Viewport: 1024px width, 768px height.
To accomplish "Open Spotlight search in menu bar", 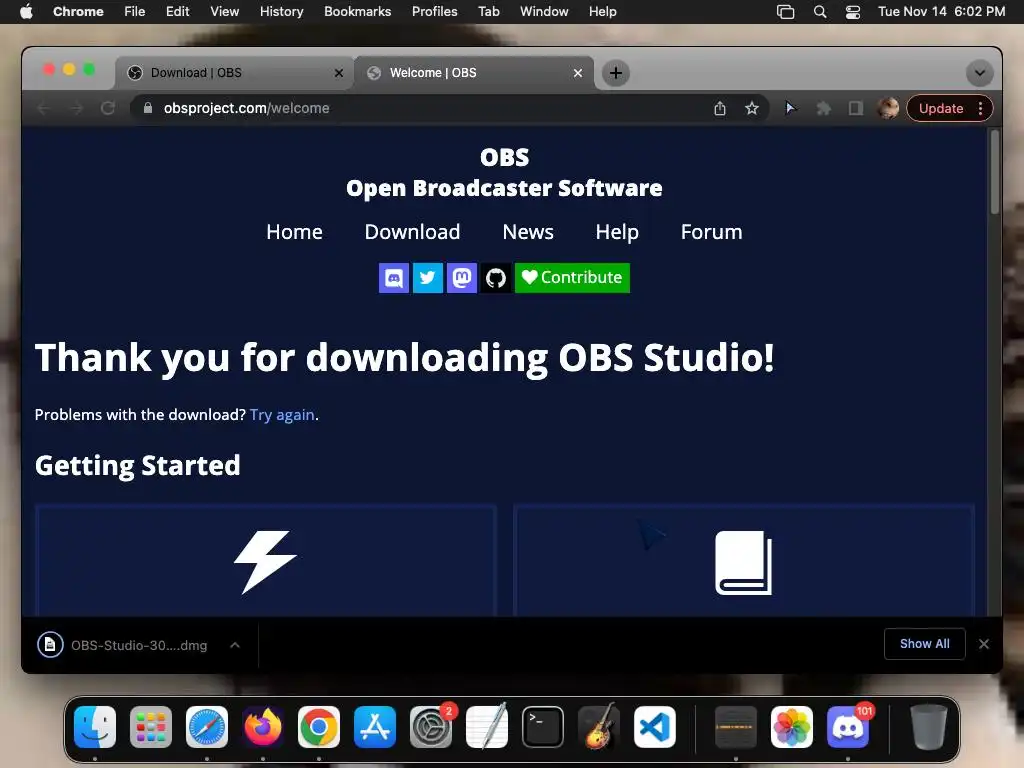I will [820, 12].
